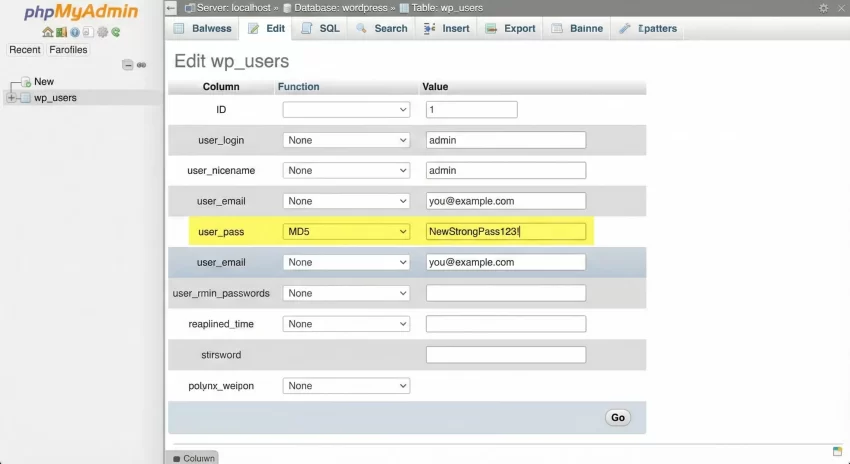This screenshot has width=850, height=464.
Task: Click the Farofiles button in sidebar
Action: point(68,49)
